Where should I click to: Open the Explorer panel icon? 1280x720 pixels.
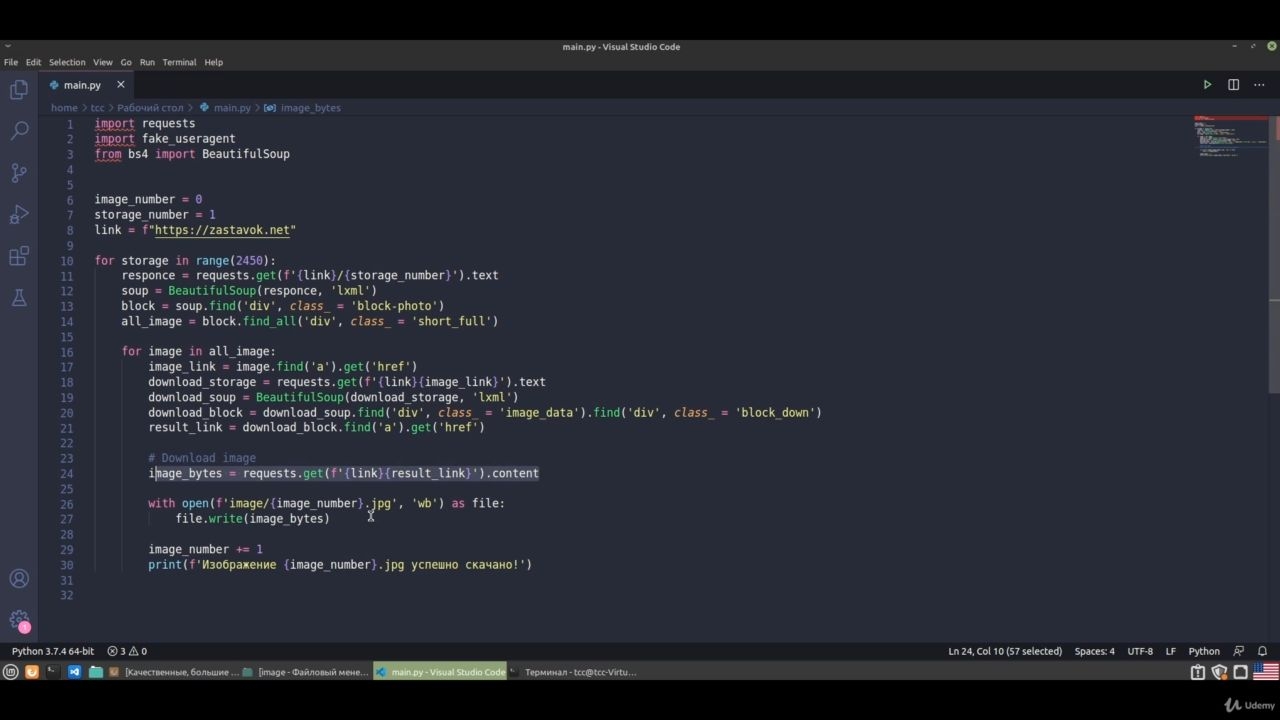click(x=19, y=90)
